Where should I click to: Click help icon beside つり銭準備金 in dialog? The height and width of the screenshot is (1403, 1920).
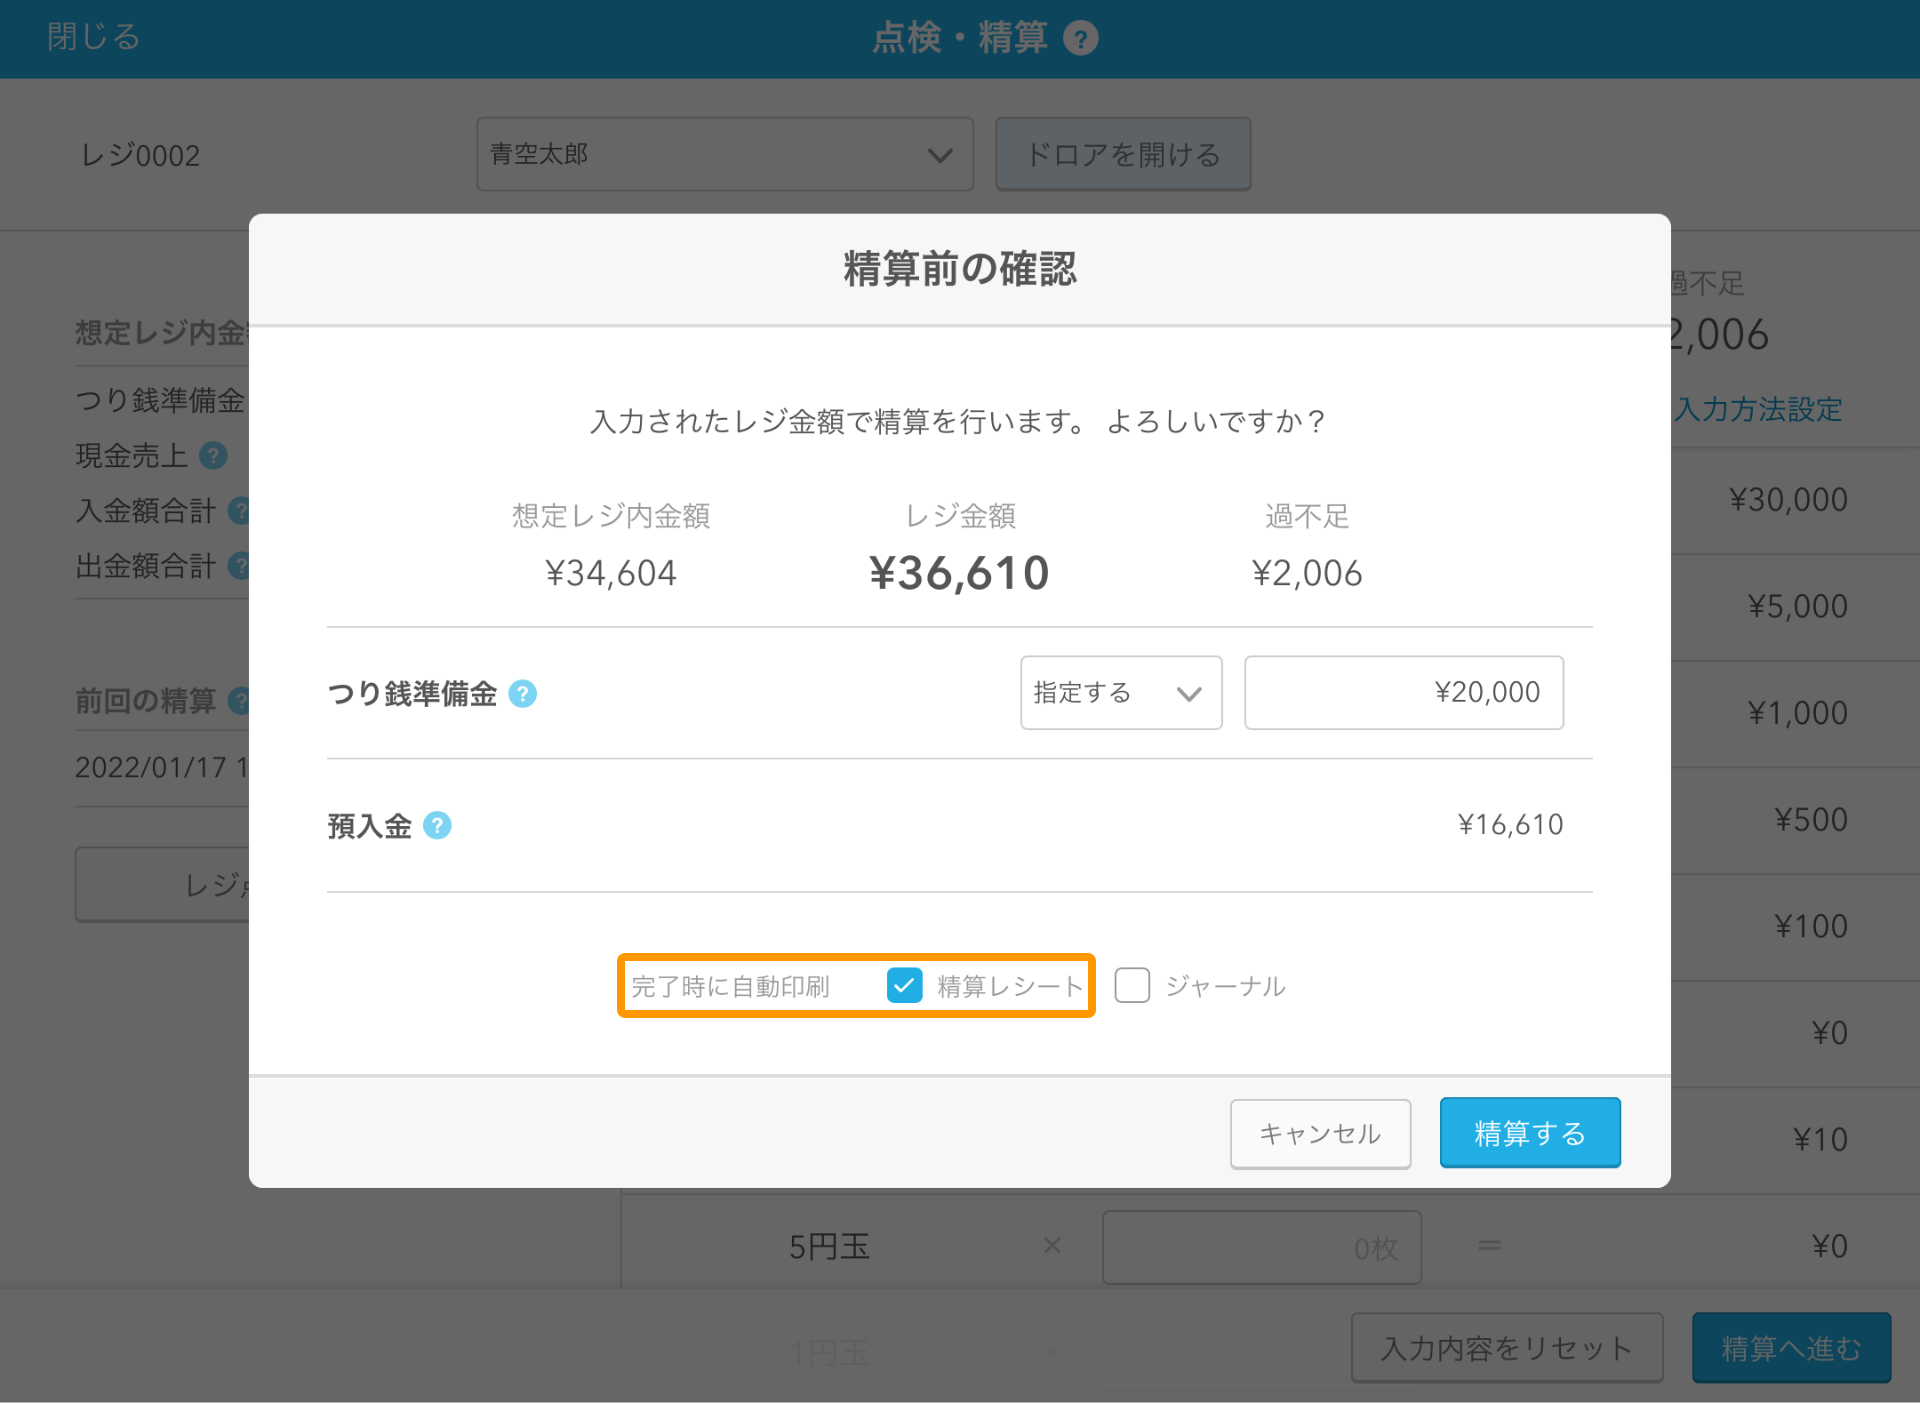(522, 693)
